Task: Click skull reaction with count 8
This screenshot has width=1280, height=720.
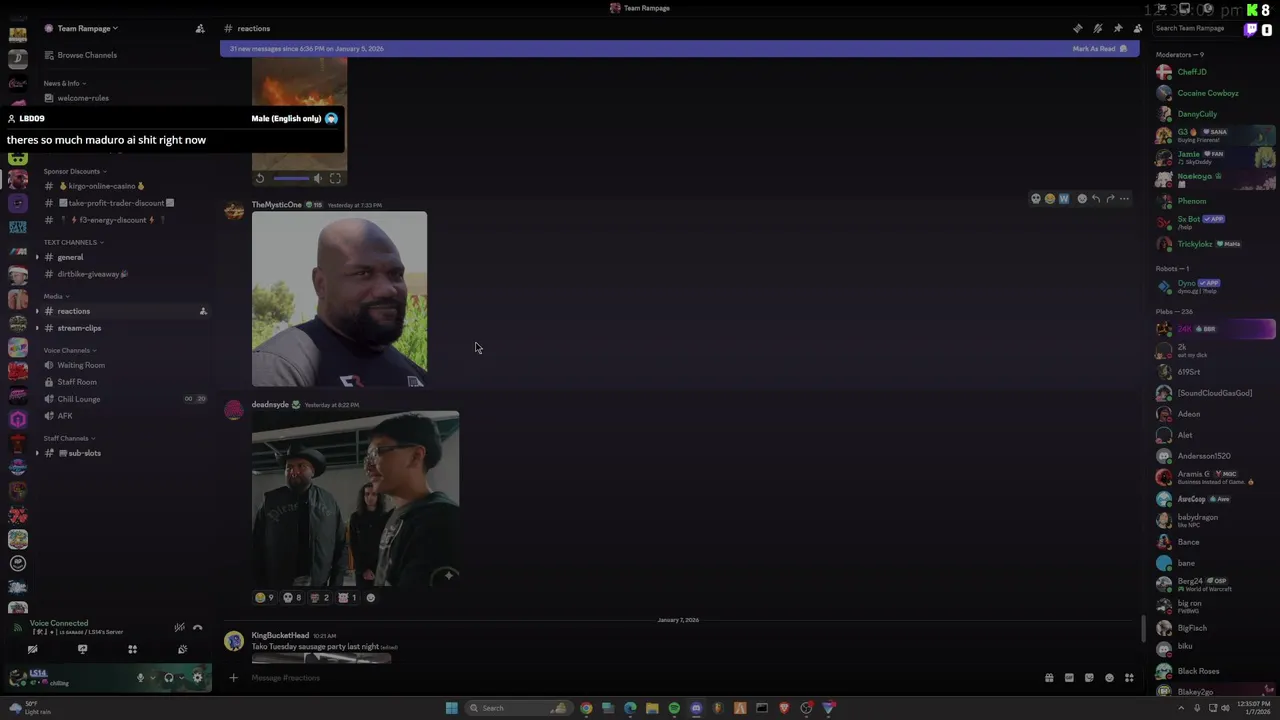Action: click(x=292, y=598)
